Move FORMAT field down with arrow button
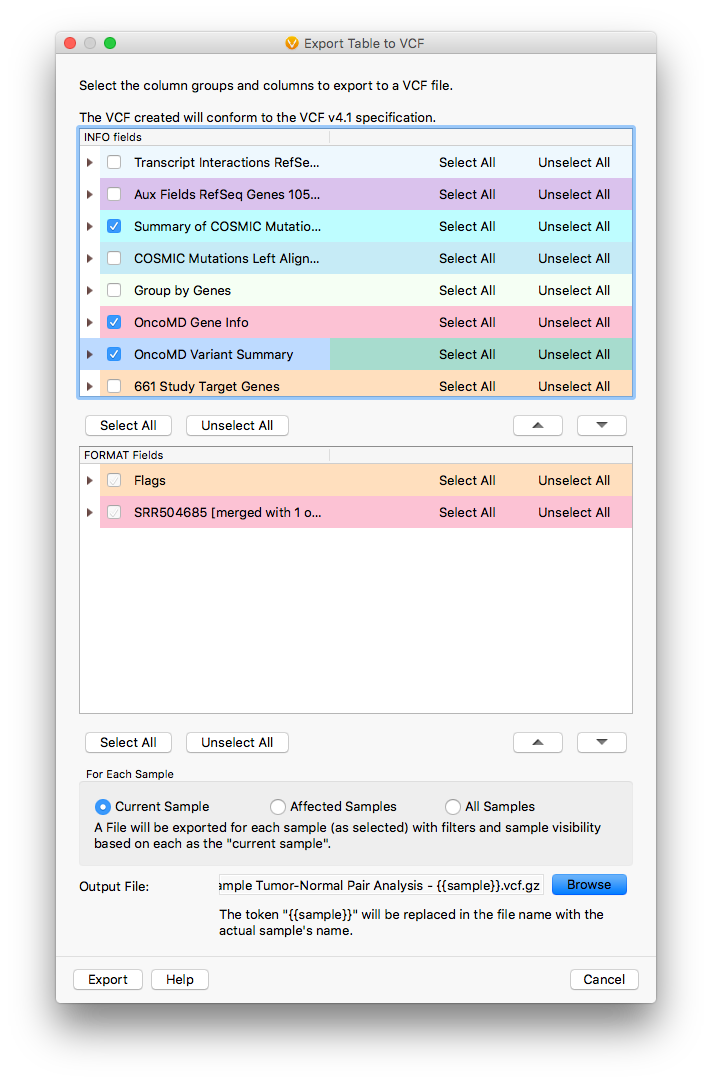This screenshot has height=1083, width=712. pyautogui.click(x=602, y=742)
